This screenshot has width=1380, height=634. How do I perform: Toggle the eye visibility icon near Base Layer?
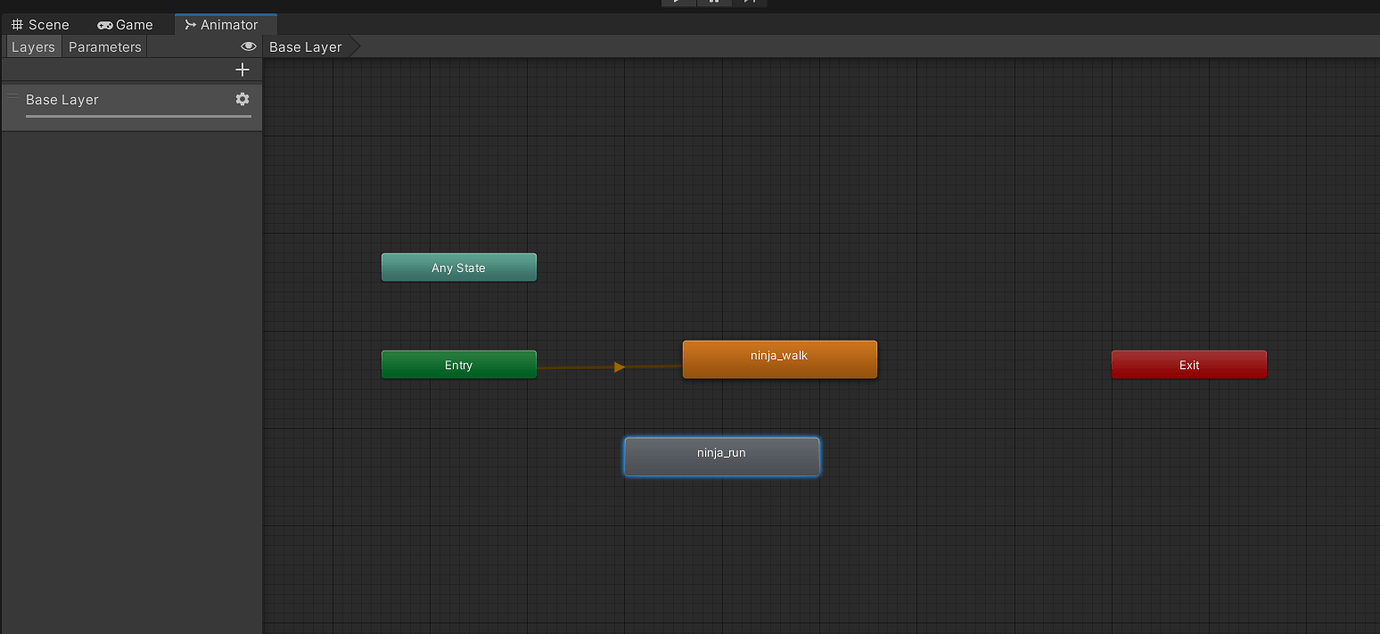[248, 46]
